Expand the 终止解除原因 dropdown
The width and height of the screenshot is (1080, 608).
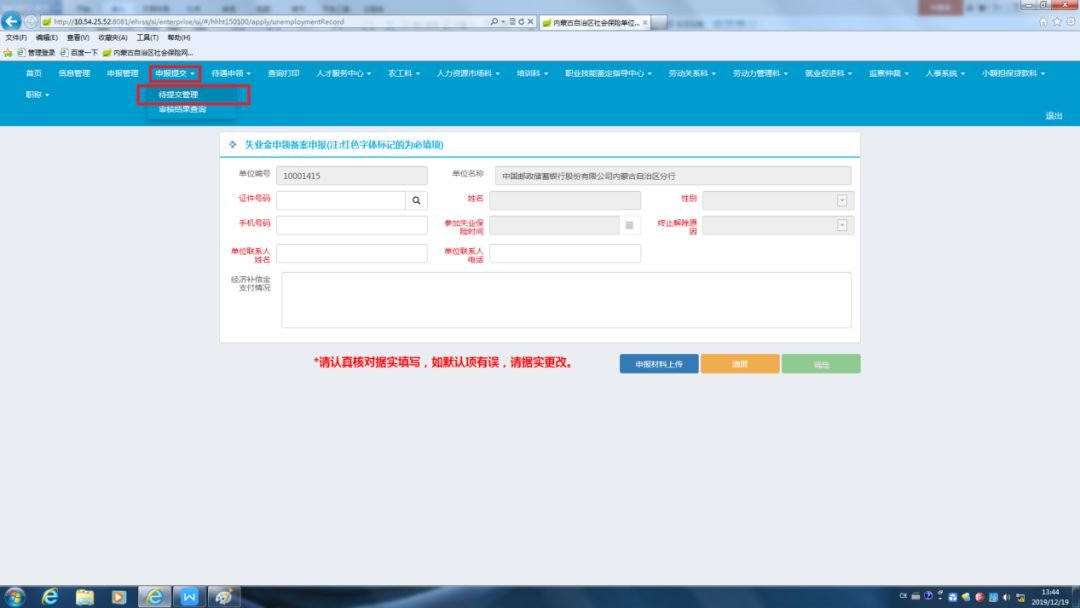[841, 225]
